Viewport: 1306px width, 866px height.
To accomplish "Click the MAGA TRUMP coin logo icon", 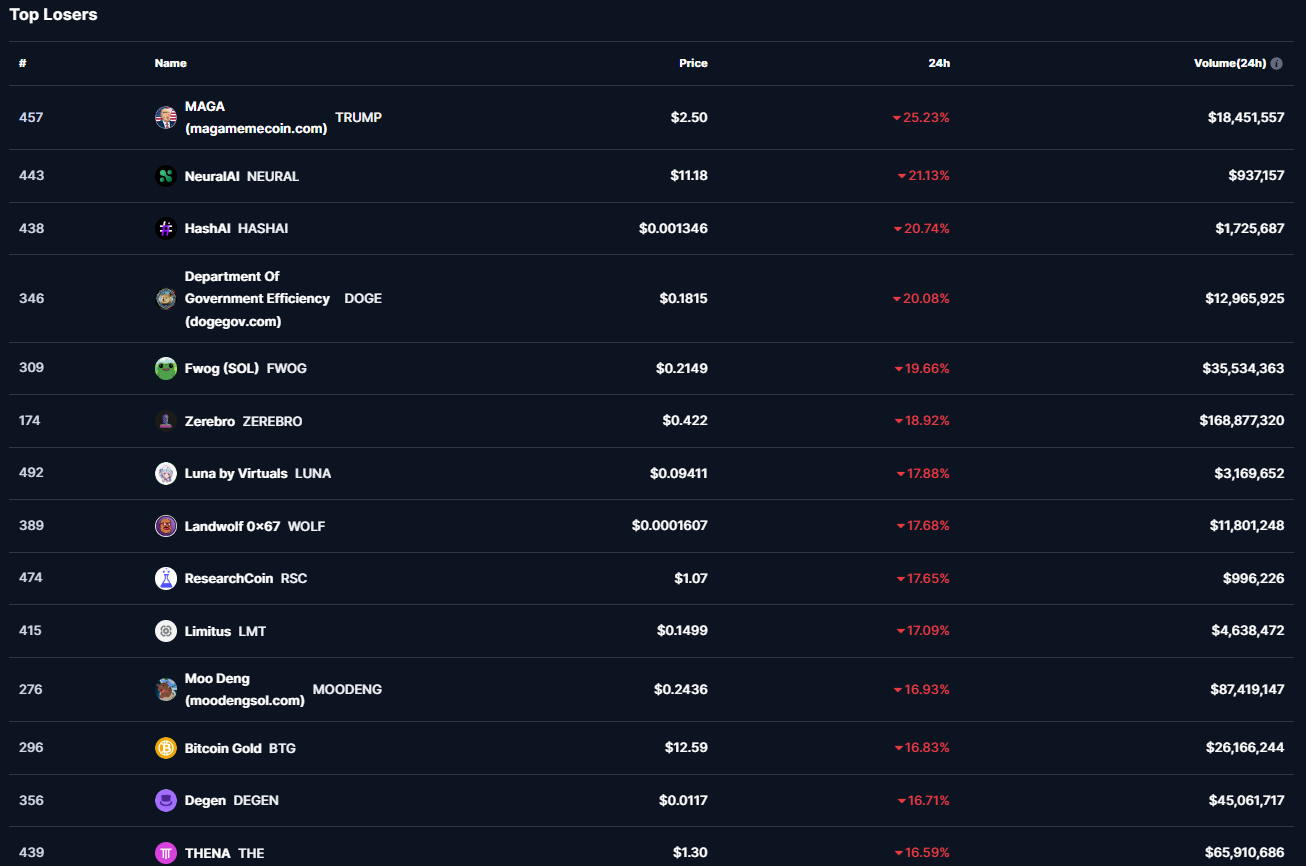I will coord(166,118).
